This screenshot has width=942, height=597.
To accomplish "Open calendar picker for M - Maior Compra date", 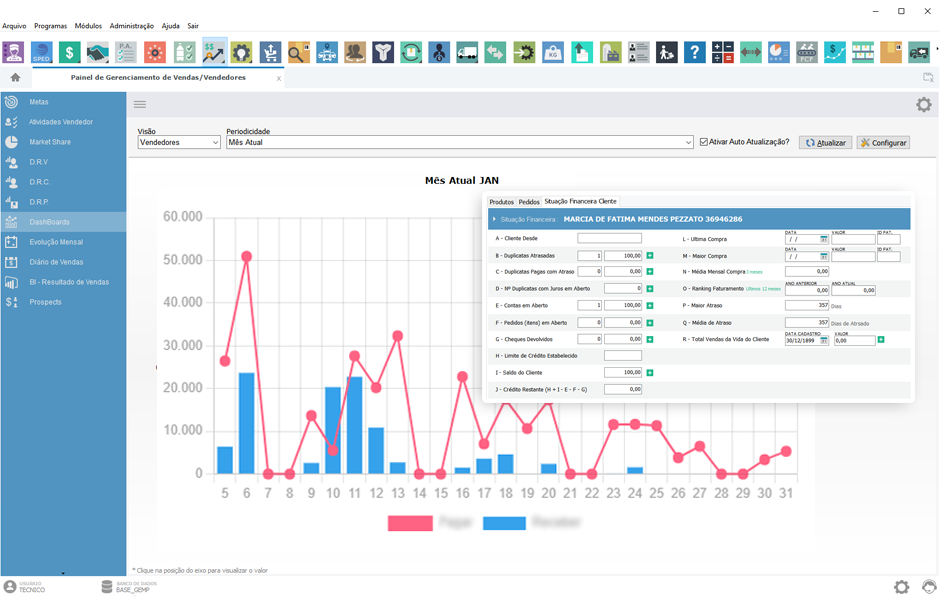I will (x=824, y=256).
